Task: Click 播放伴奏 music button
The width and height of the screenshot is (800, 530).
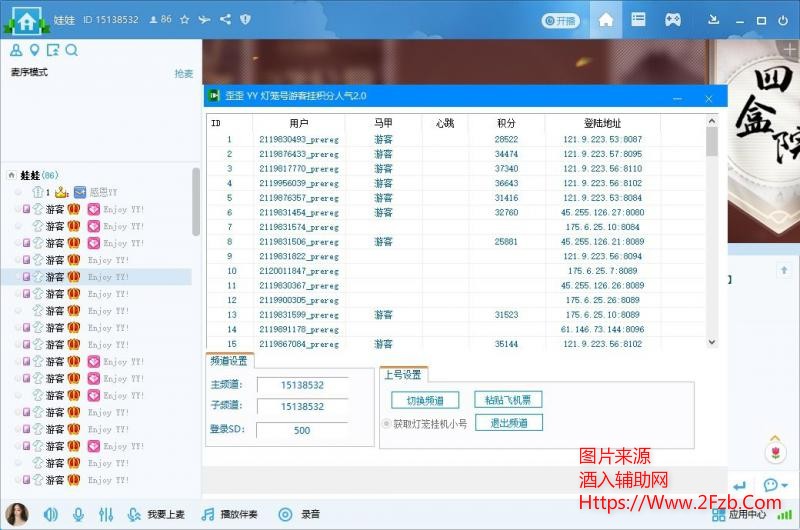Action: coord(230,514)
